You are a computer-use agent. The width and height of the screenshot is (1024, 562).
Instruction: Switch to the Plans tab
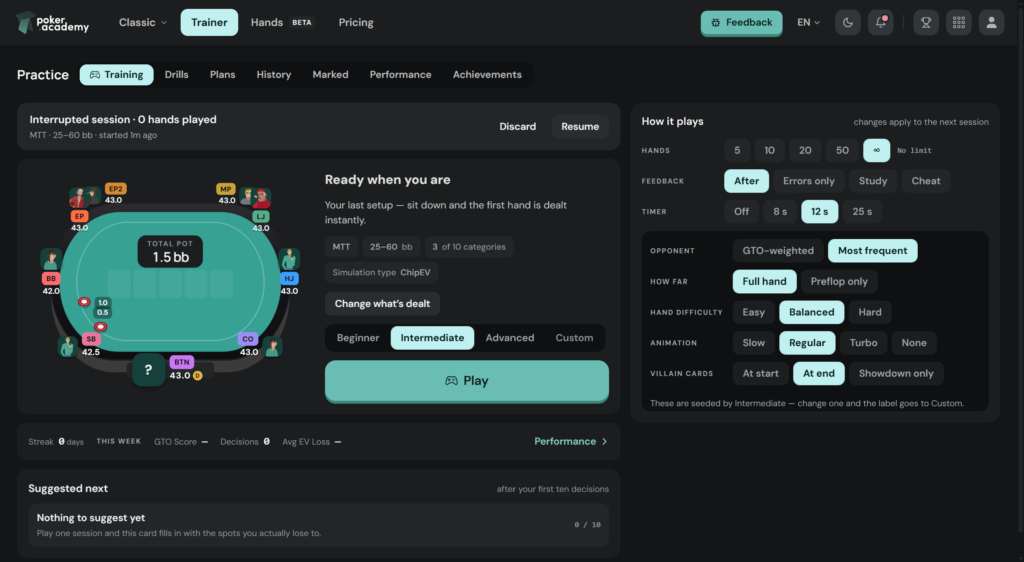[x=222, y=74]
